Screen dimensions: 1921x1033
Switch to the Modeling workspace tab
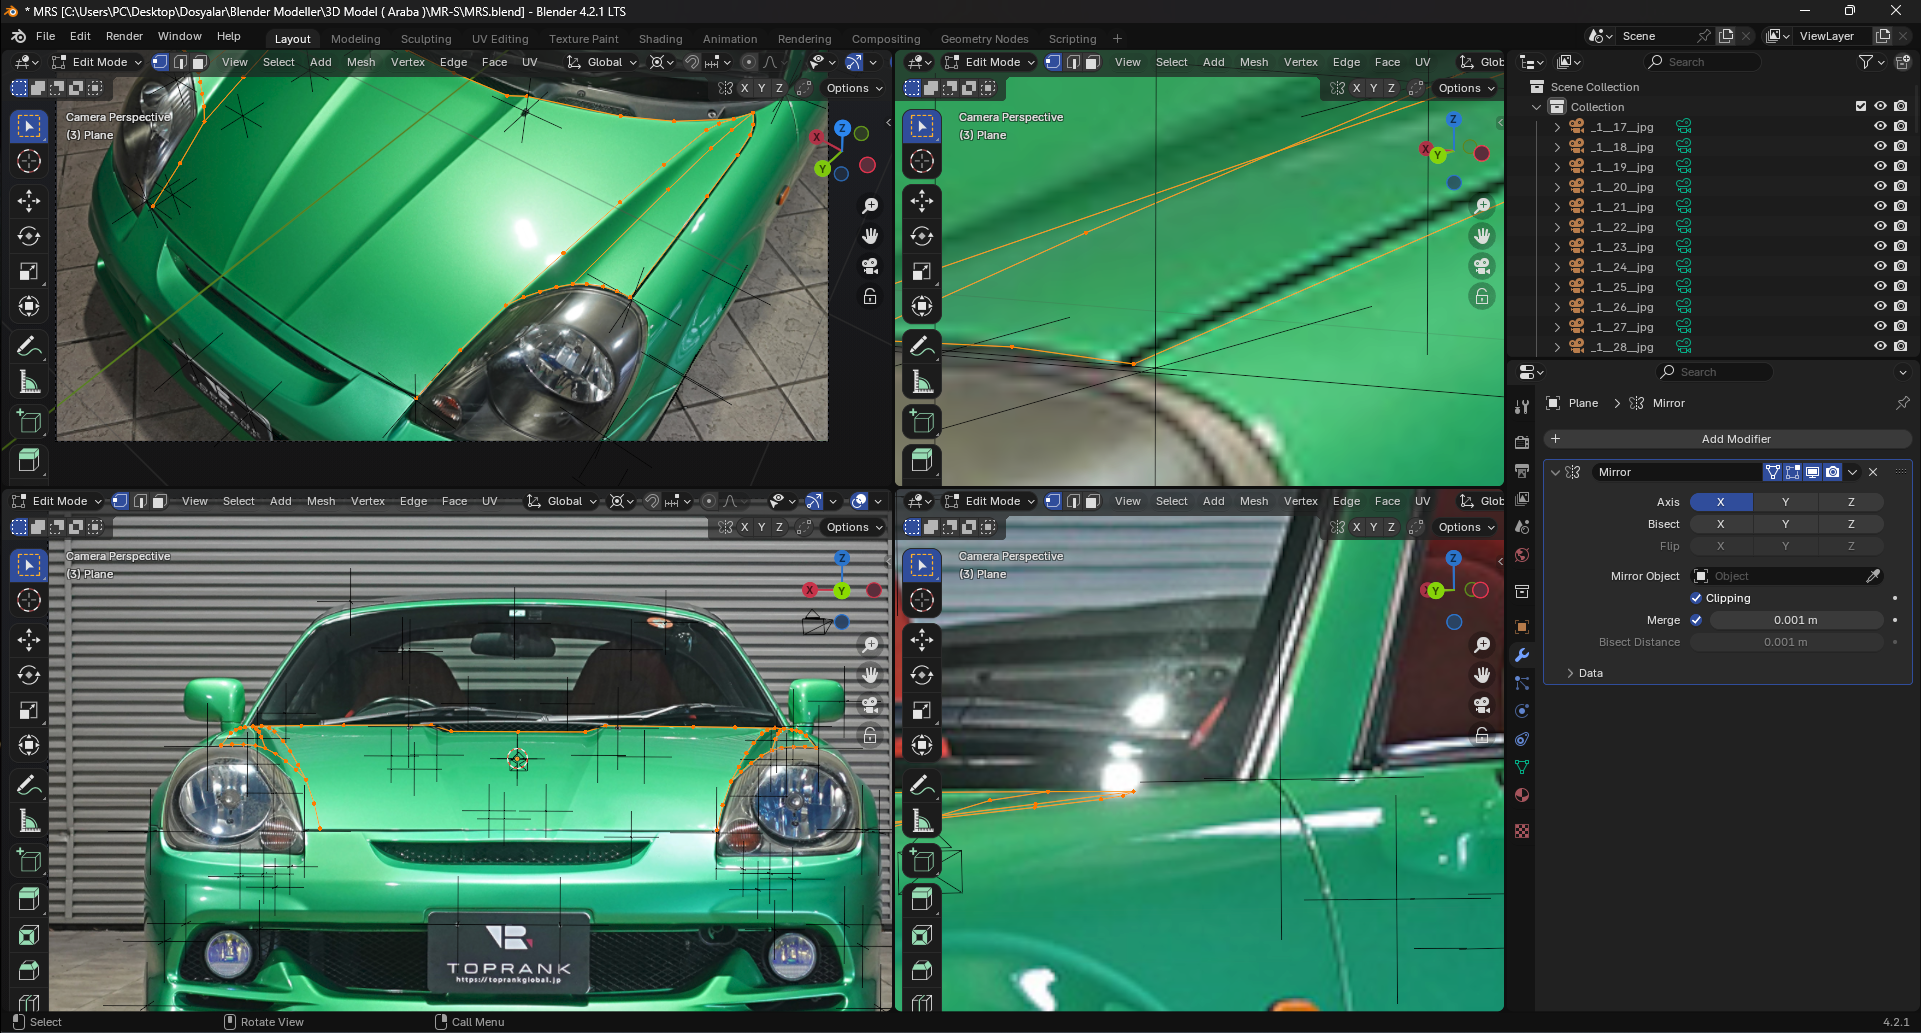coord(356,39)
